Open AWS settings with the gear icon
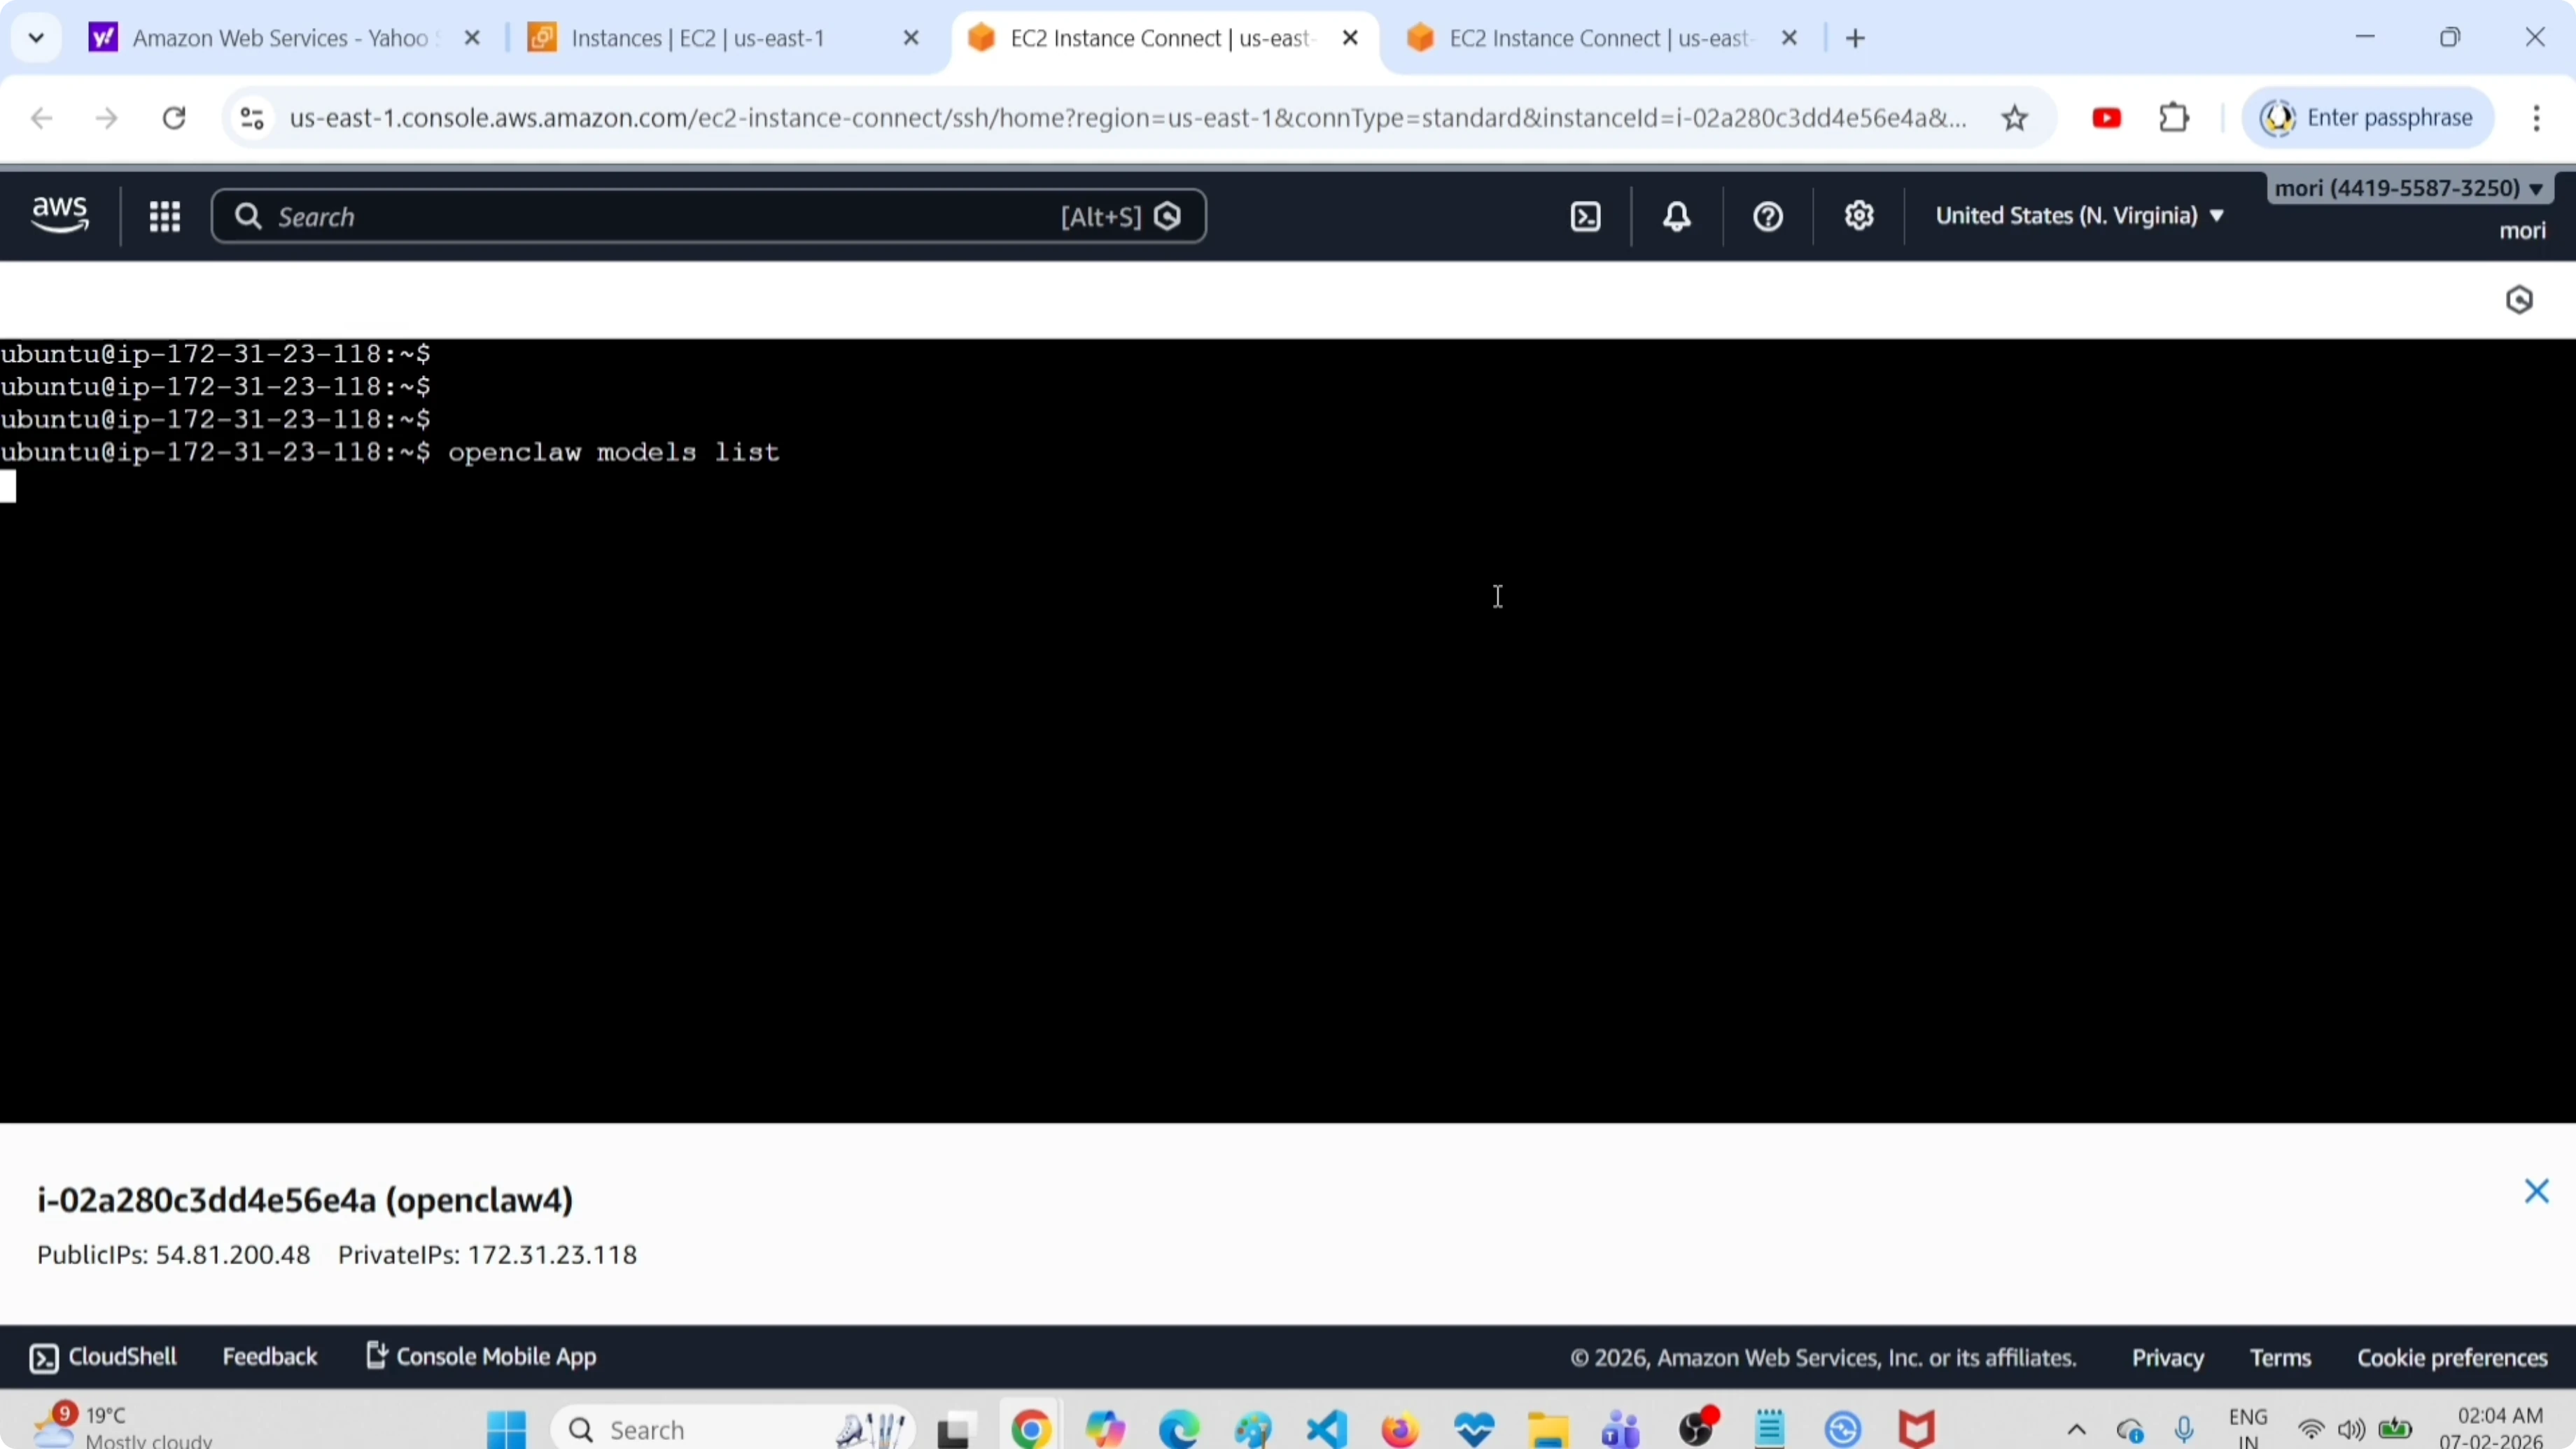The height and width of the screenshot is (1449, 2576). pyautogui.click(x=1858, y=216)
